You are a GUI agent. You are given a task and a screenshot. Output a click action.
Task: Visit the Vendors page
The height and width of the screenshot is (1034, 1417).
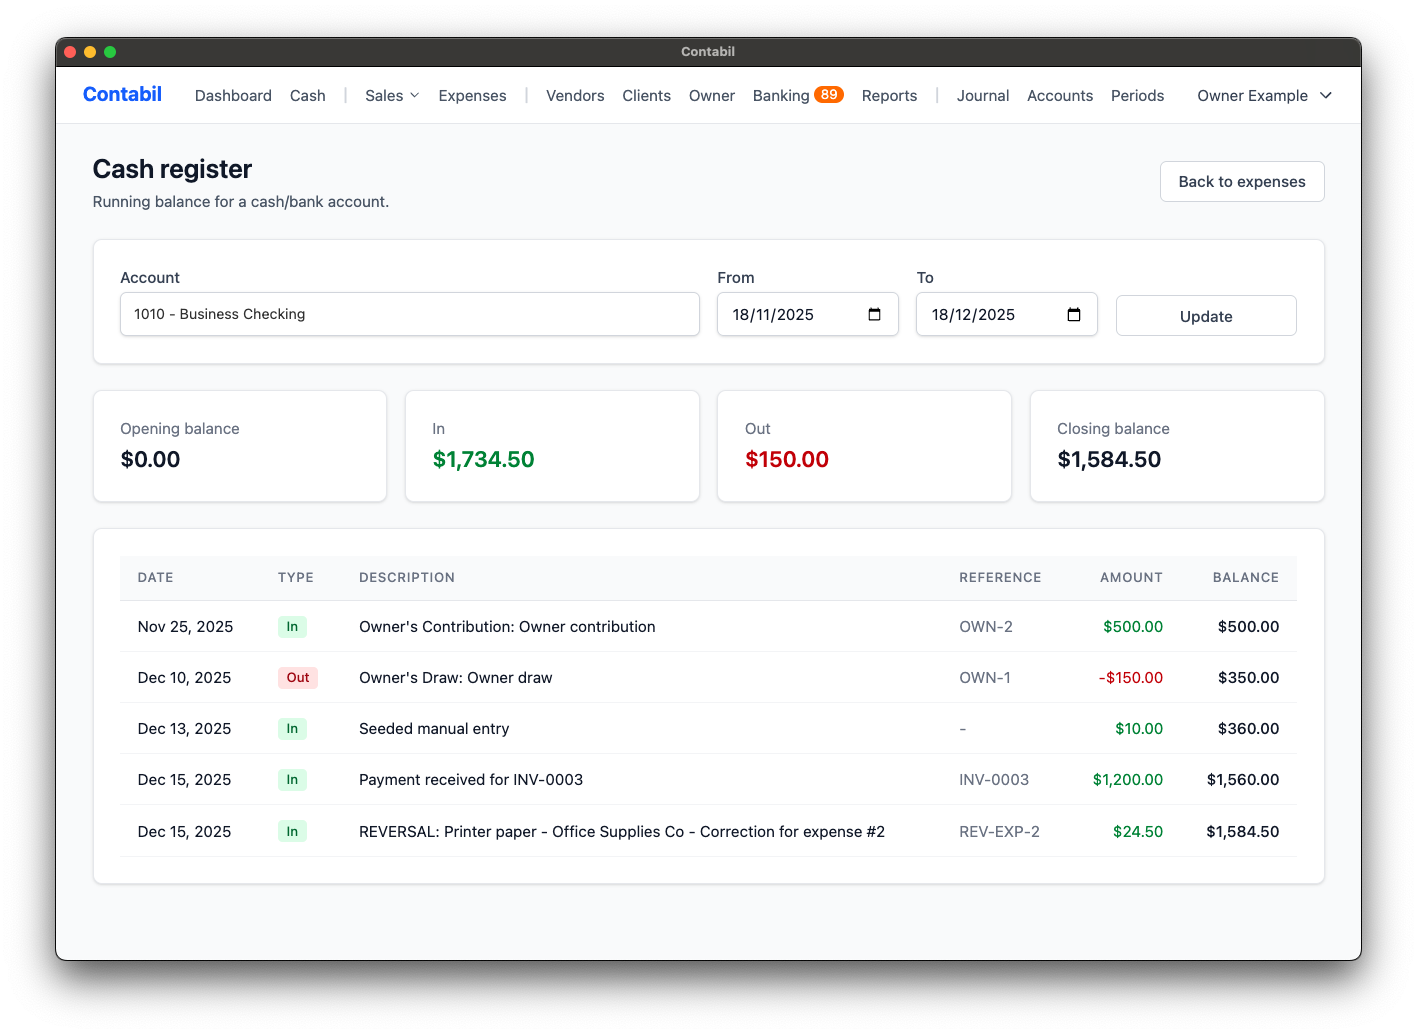pyautogui.click(x=575, y=95)
